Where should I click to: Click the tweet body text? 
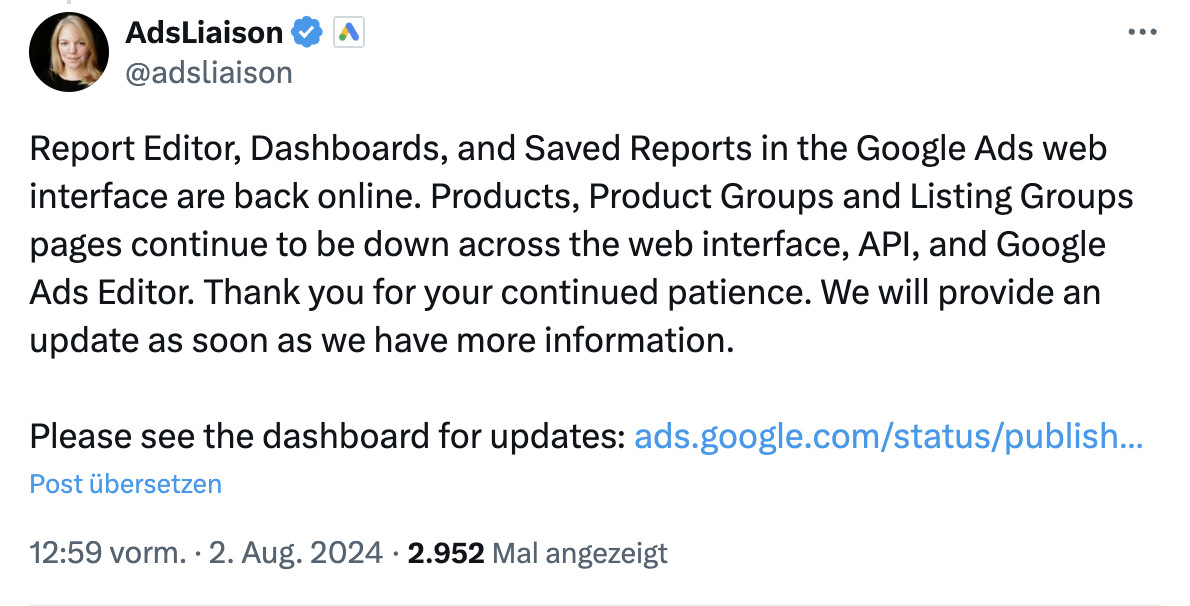pyautogui.click(x=570, y=243)
